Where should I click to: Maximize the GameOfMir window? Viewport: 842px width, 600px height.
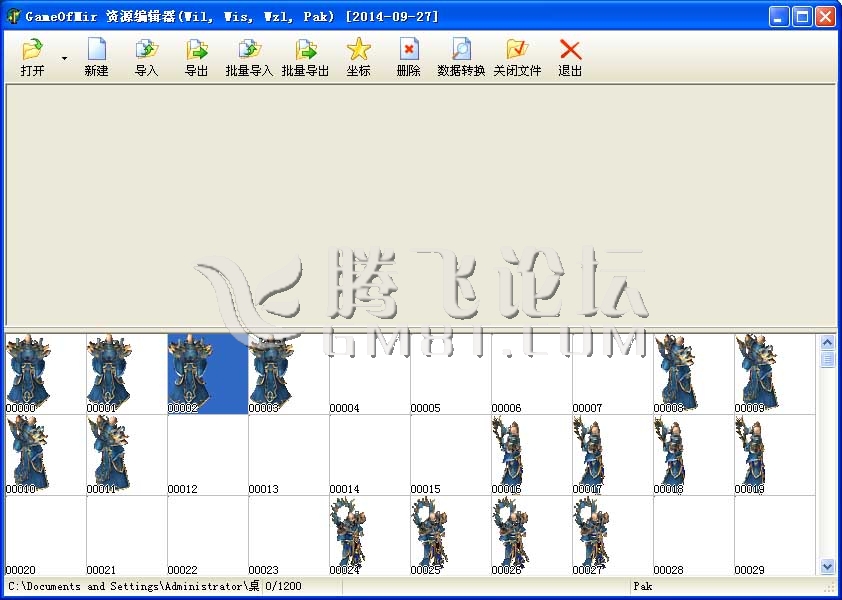(802, 17)
